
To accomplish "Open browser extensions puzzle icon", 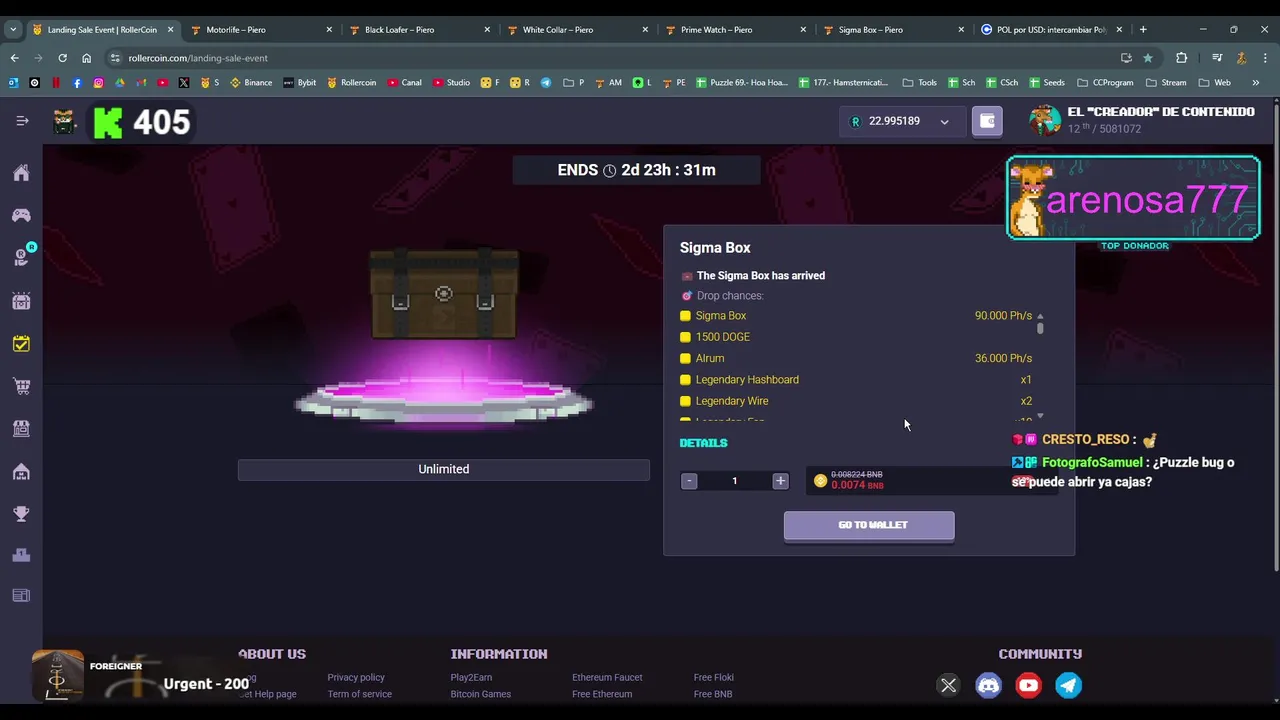I will [1181, 58].
